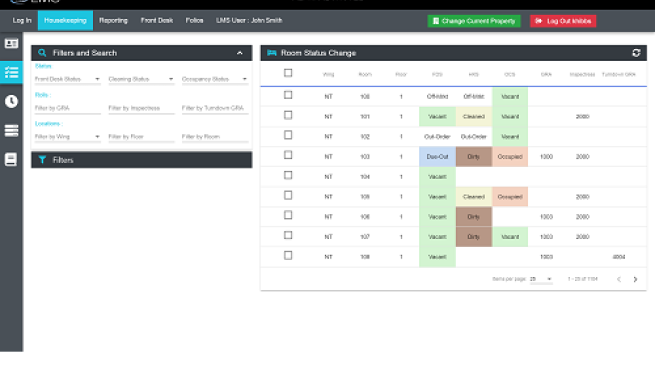Click the red Log Out button

point(563,21)
